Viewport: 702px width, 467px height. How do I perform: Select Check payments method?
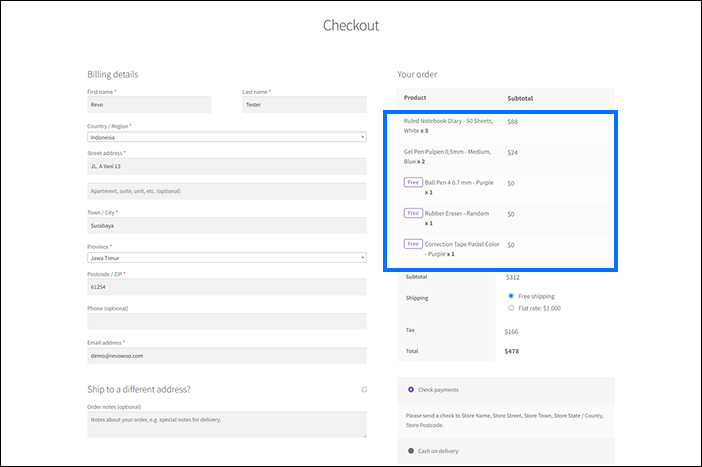coord(411,389)
